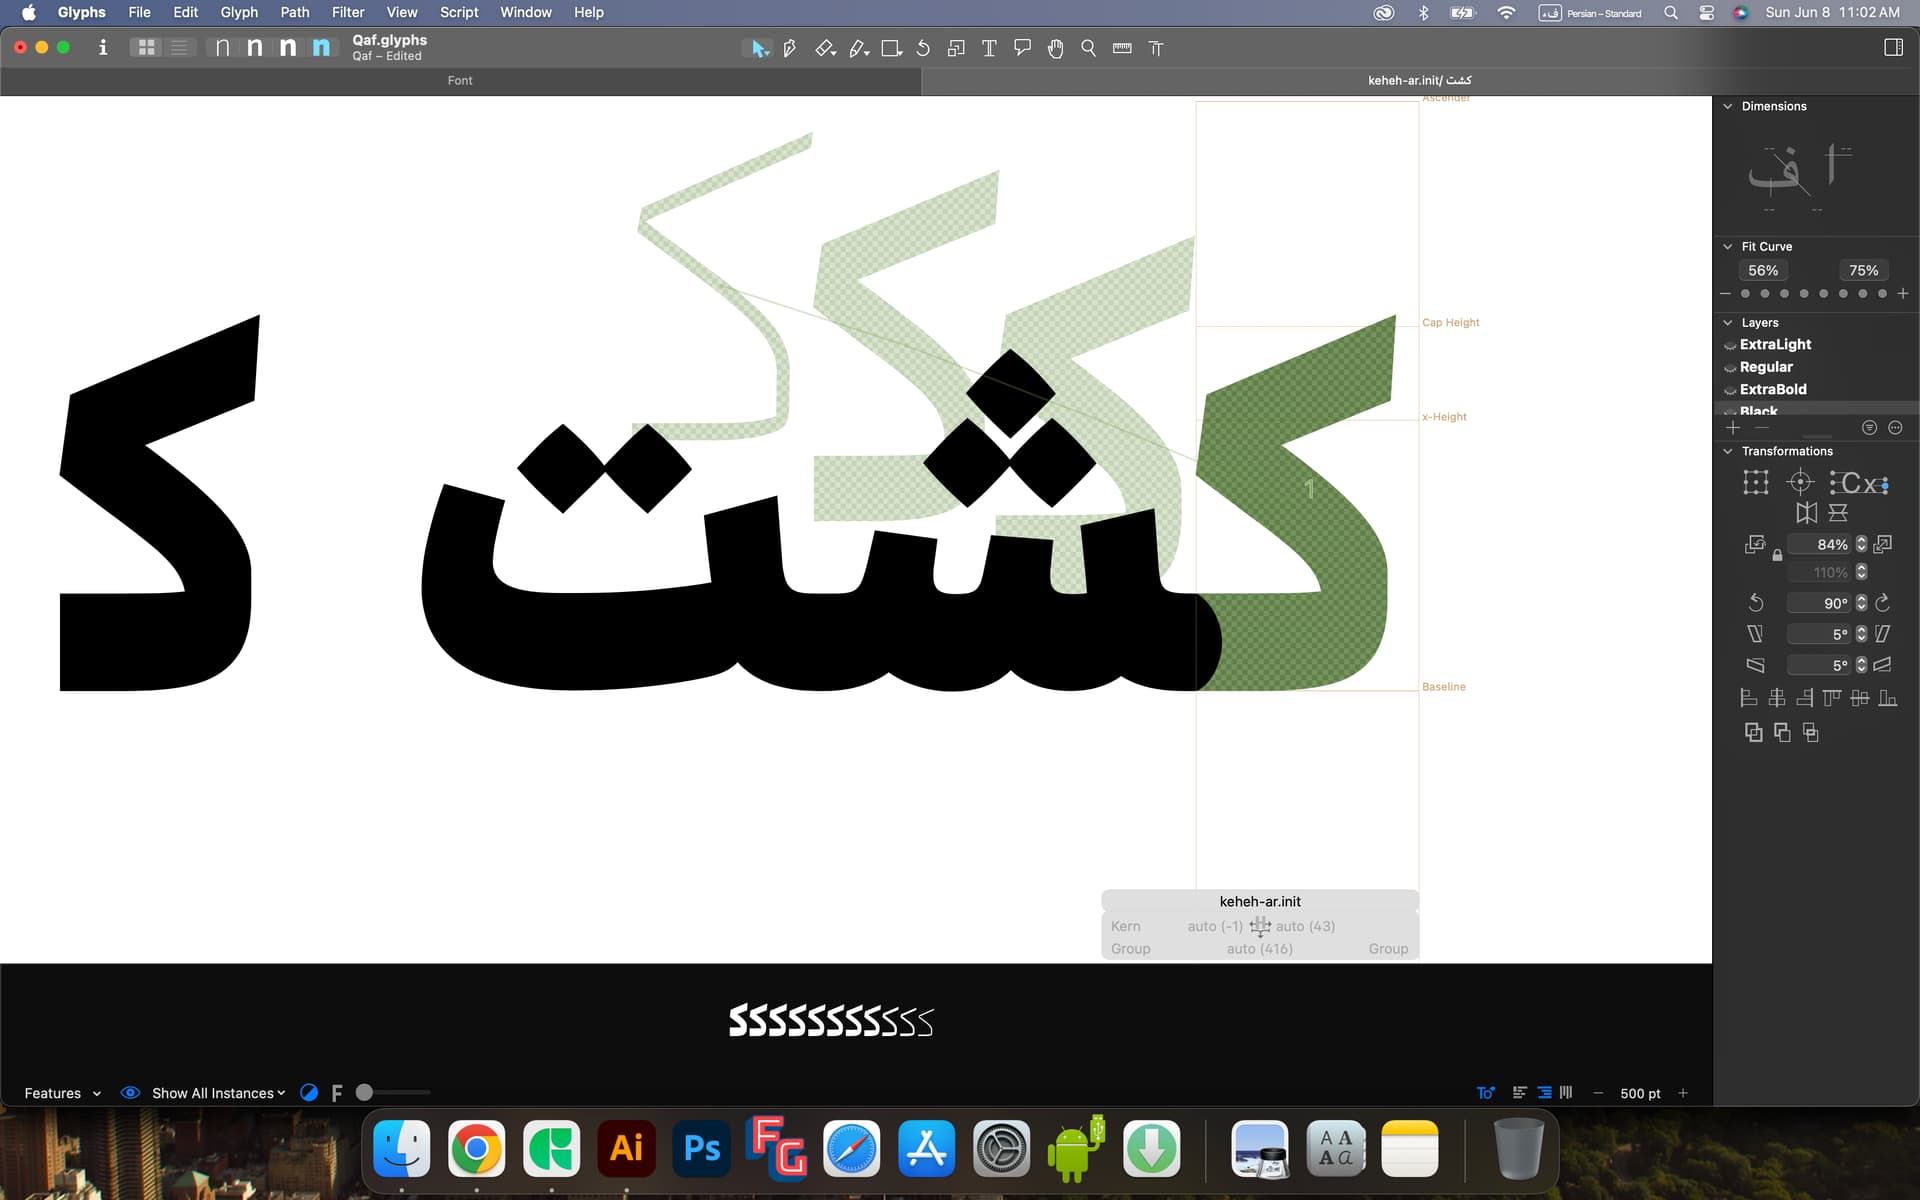This screenshot has width=1920, height=1200.
Task: Select the Measurement ruler tool
Action: (x=1122, y=48)
